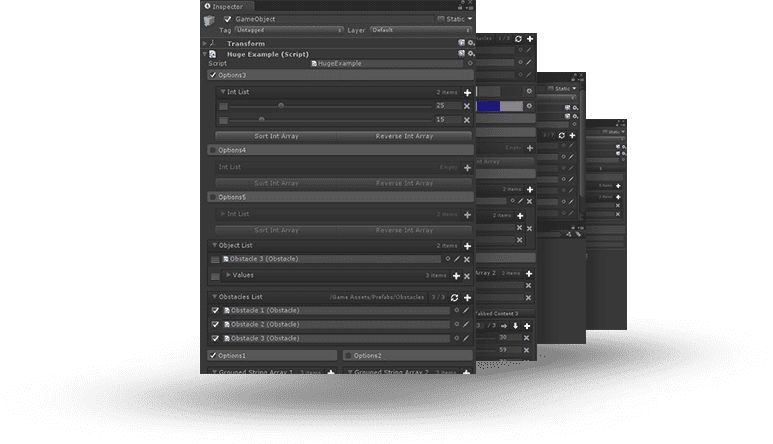Click Reverse Int Array button under Options3
Screen dimensions: 773x444
tap(404, 136)
